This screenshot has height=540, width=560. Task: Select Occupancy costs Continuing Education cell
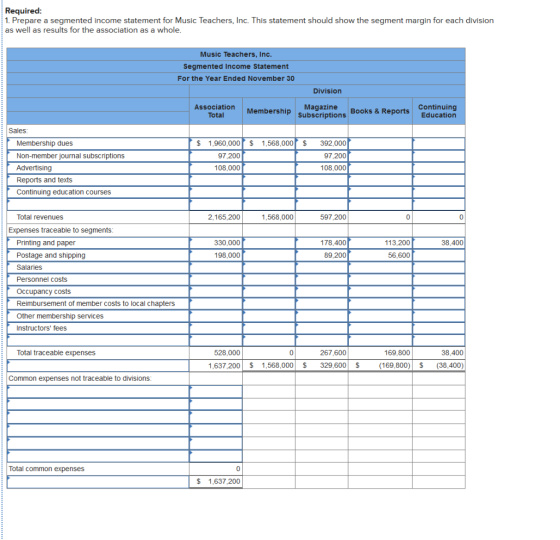pos(439,292)
